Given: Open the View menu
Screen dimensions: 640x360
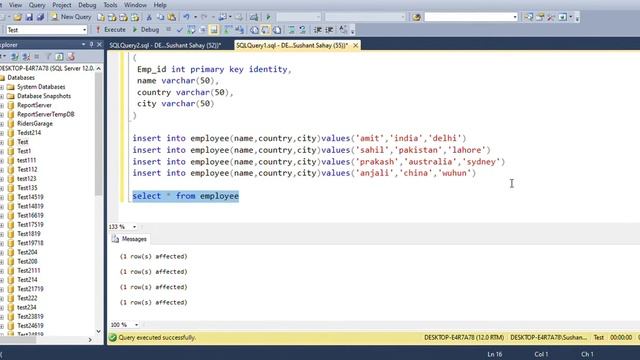Looking at the screenshot, I should click(x=15, y=5).
